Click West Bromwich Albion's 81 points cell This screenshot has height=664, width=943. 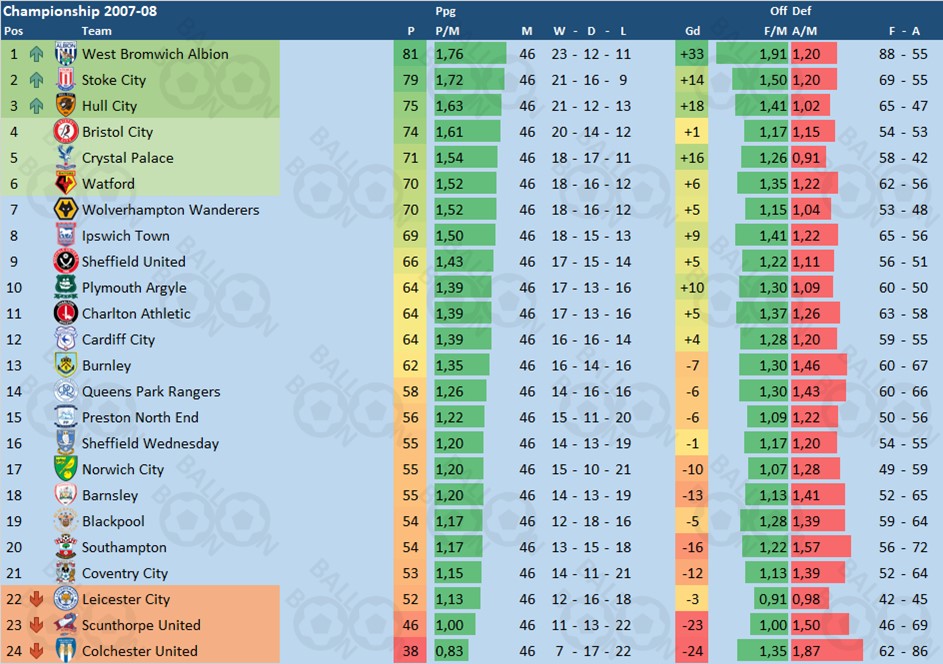(410, 54)
